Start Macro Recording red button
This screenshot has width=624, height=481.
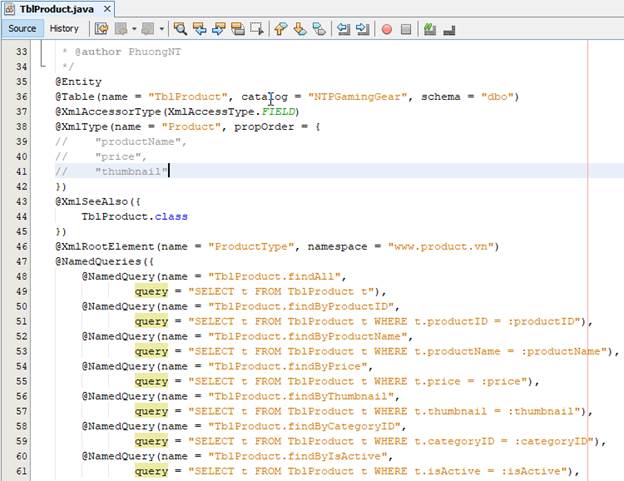[x=386, y=29]
